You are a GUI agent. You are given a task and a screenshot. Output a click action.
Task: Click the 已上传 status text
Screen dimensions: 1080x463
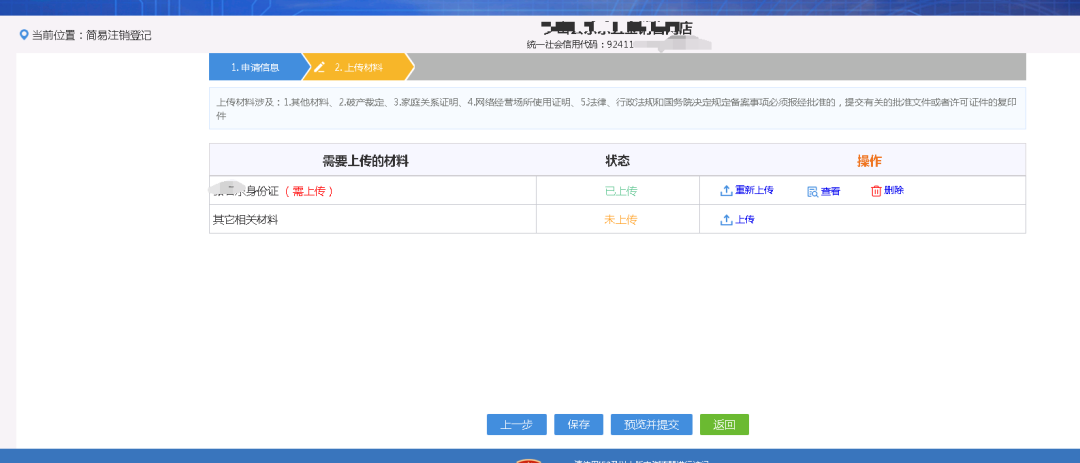620,191
